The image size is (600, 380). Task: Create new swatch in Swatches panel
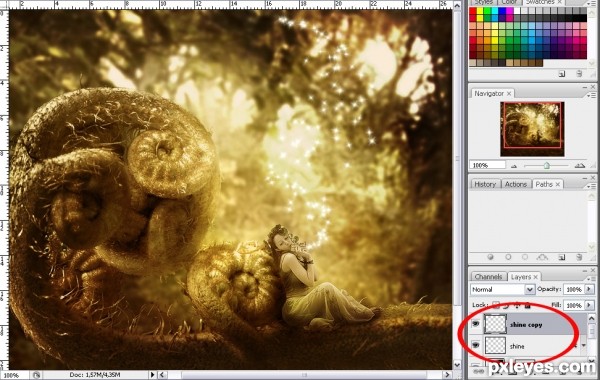point(562,73)
